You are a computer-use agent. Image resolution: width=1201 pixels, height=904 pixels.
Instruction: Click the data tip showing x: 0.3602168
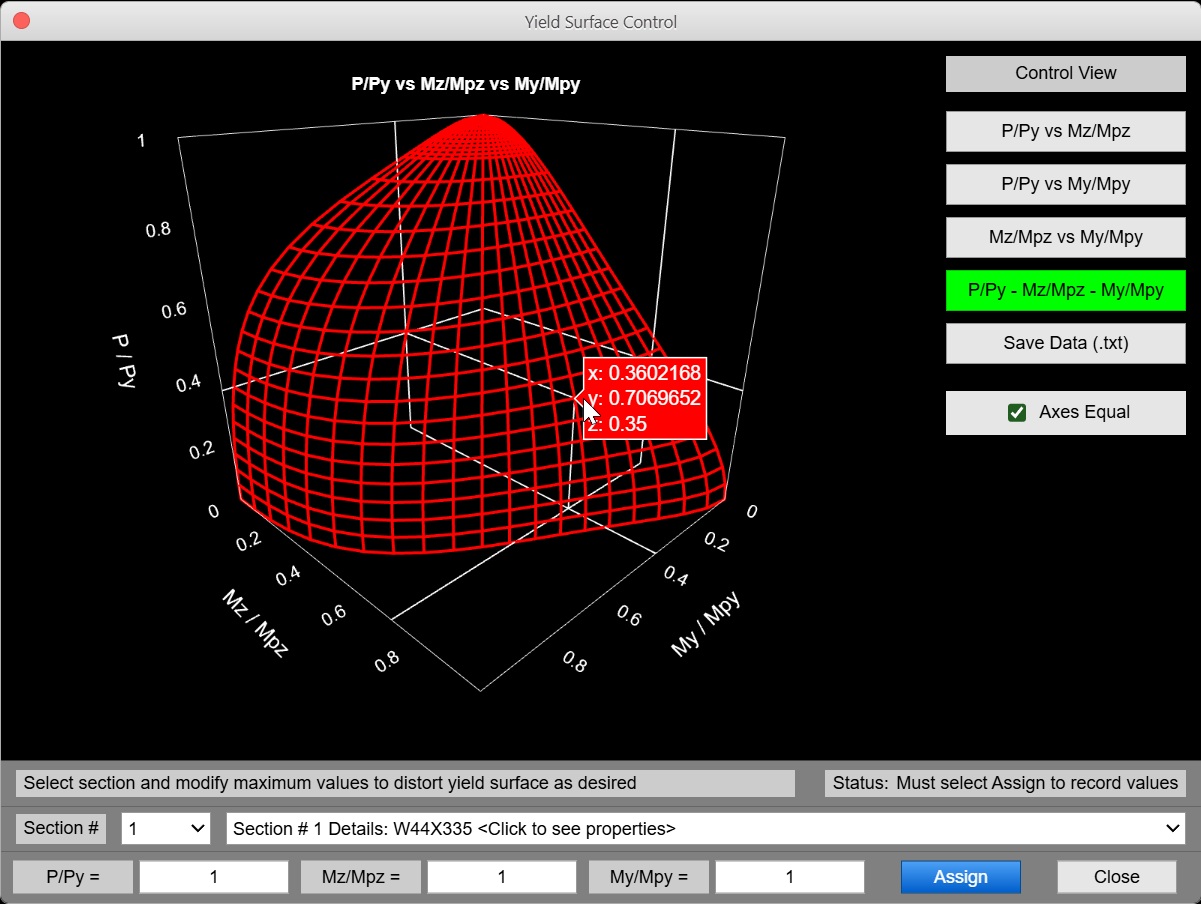pyautogui.click(x=645, y=396)
